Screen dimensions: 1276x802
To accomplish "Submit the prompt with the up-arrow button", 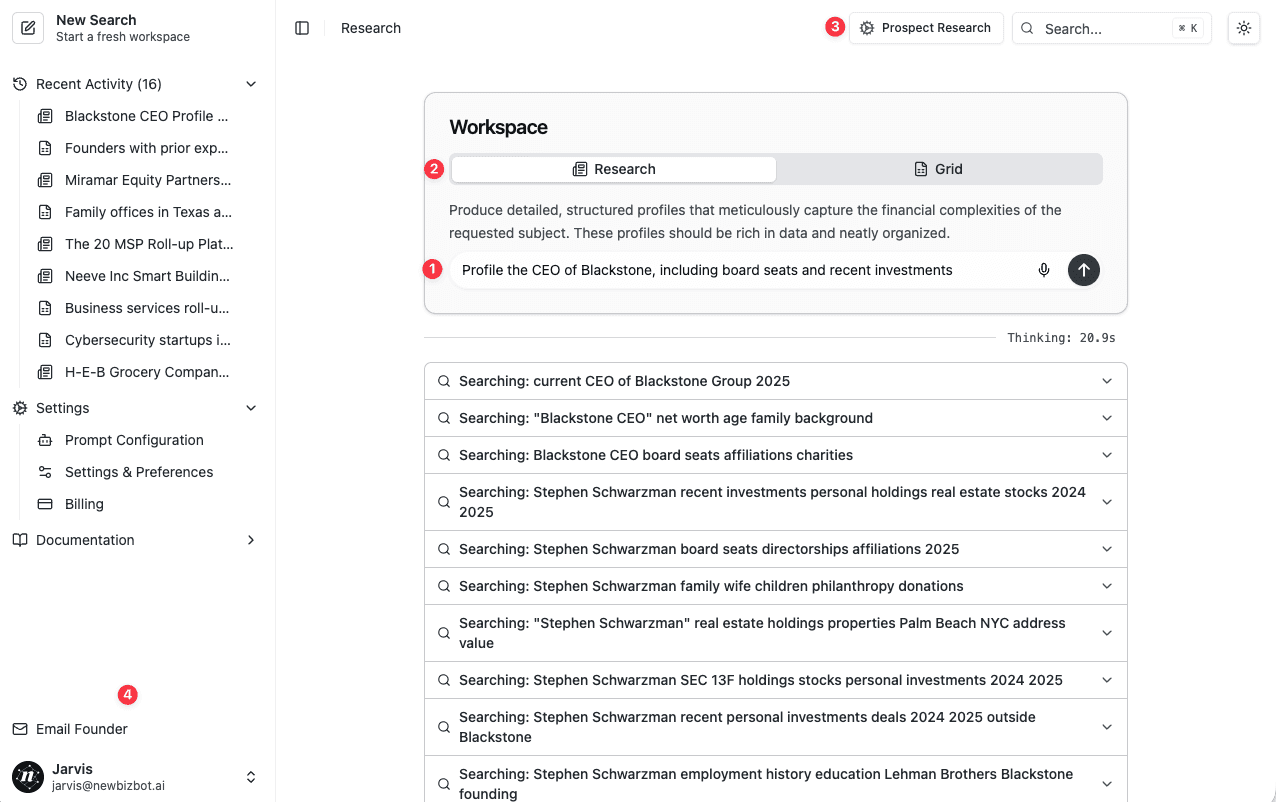I will tap(1083, 270).
